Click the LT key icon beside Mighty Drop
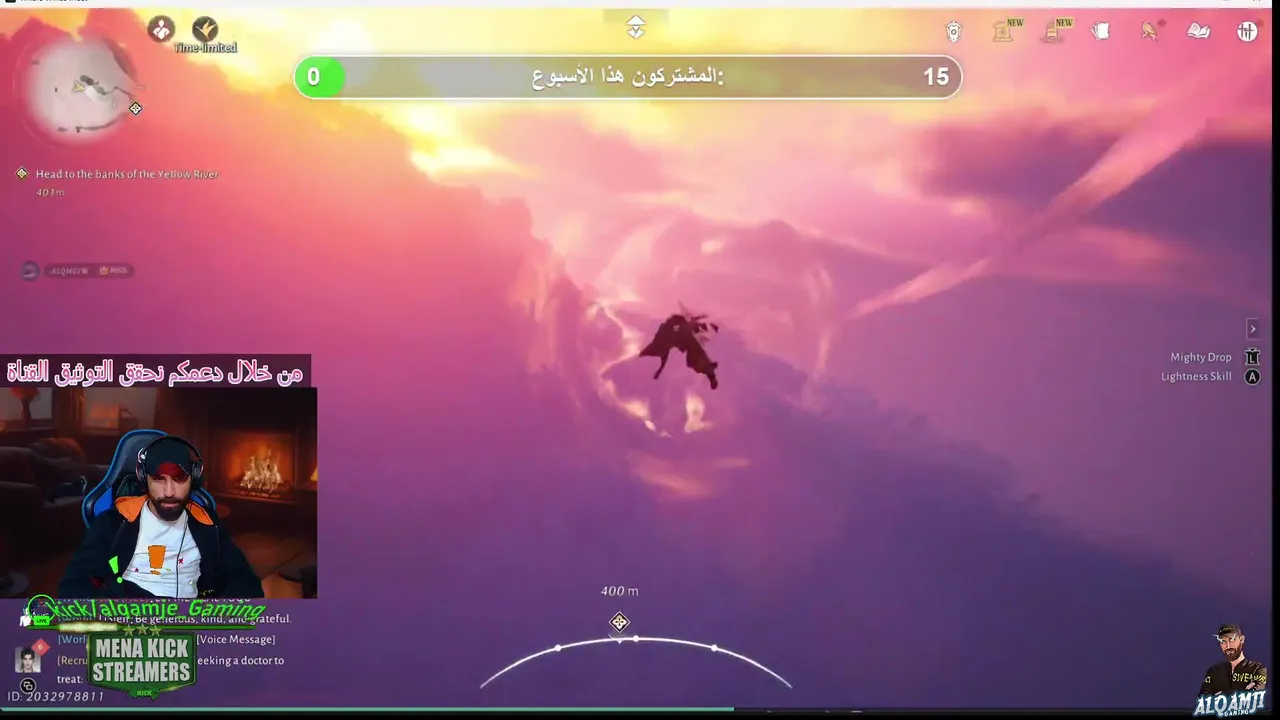 1252,357
